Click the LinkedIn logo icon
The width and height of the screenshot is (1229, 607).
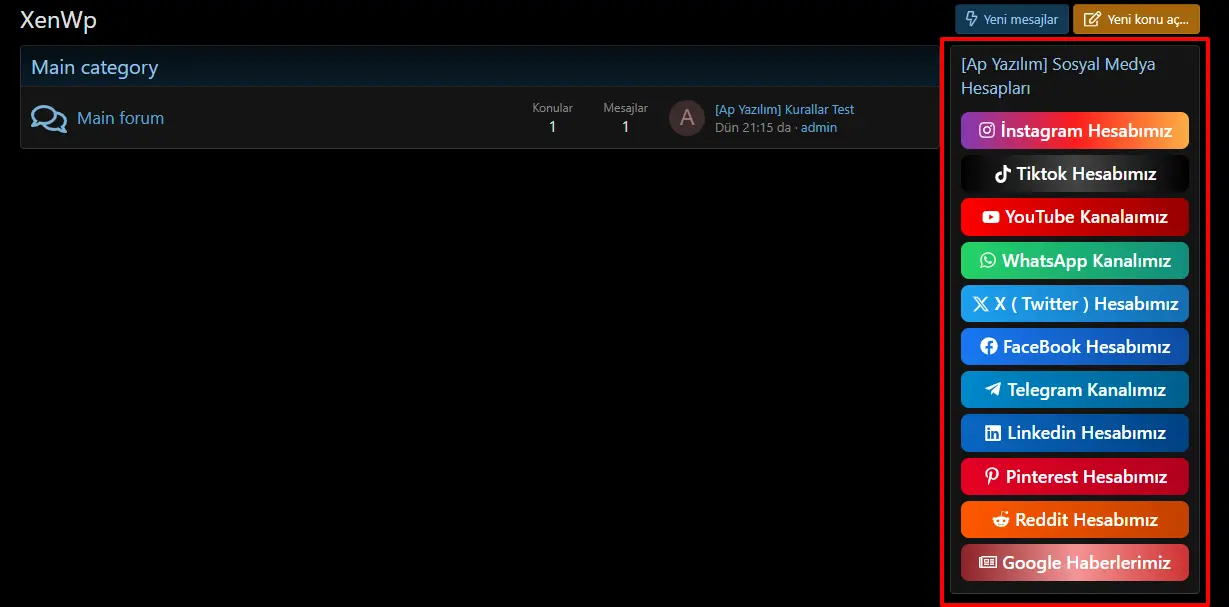point(993,433)
